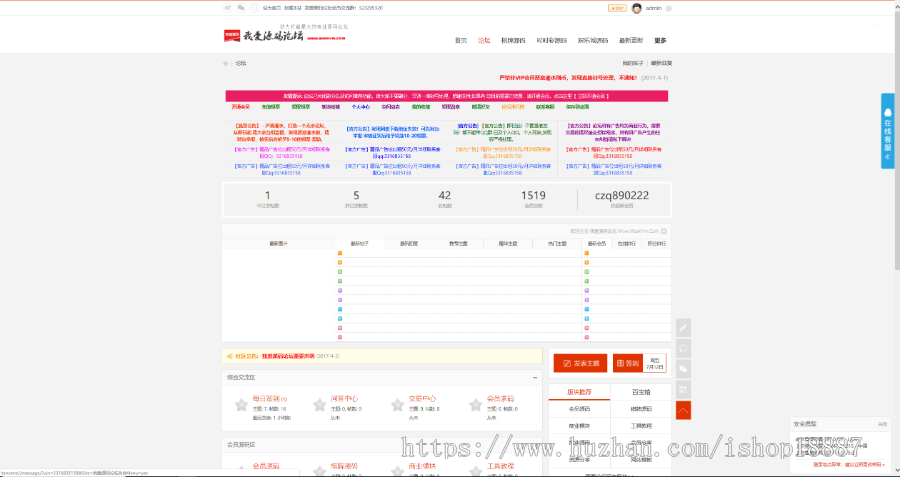The width and height of the screenshot is (900, 477).
Task: Collapse the 综合交流区 section
Action: (535, 378)
